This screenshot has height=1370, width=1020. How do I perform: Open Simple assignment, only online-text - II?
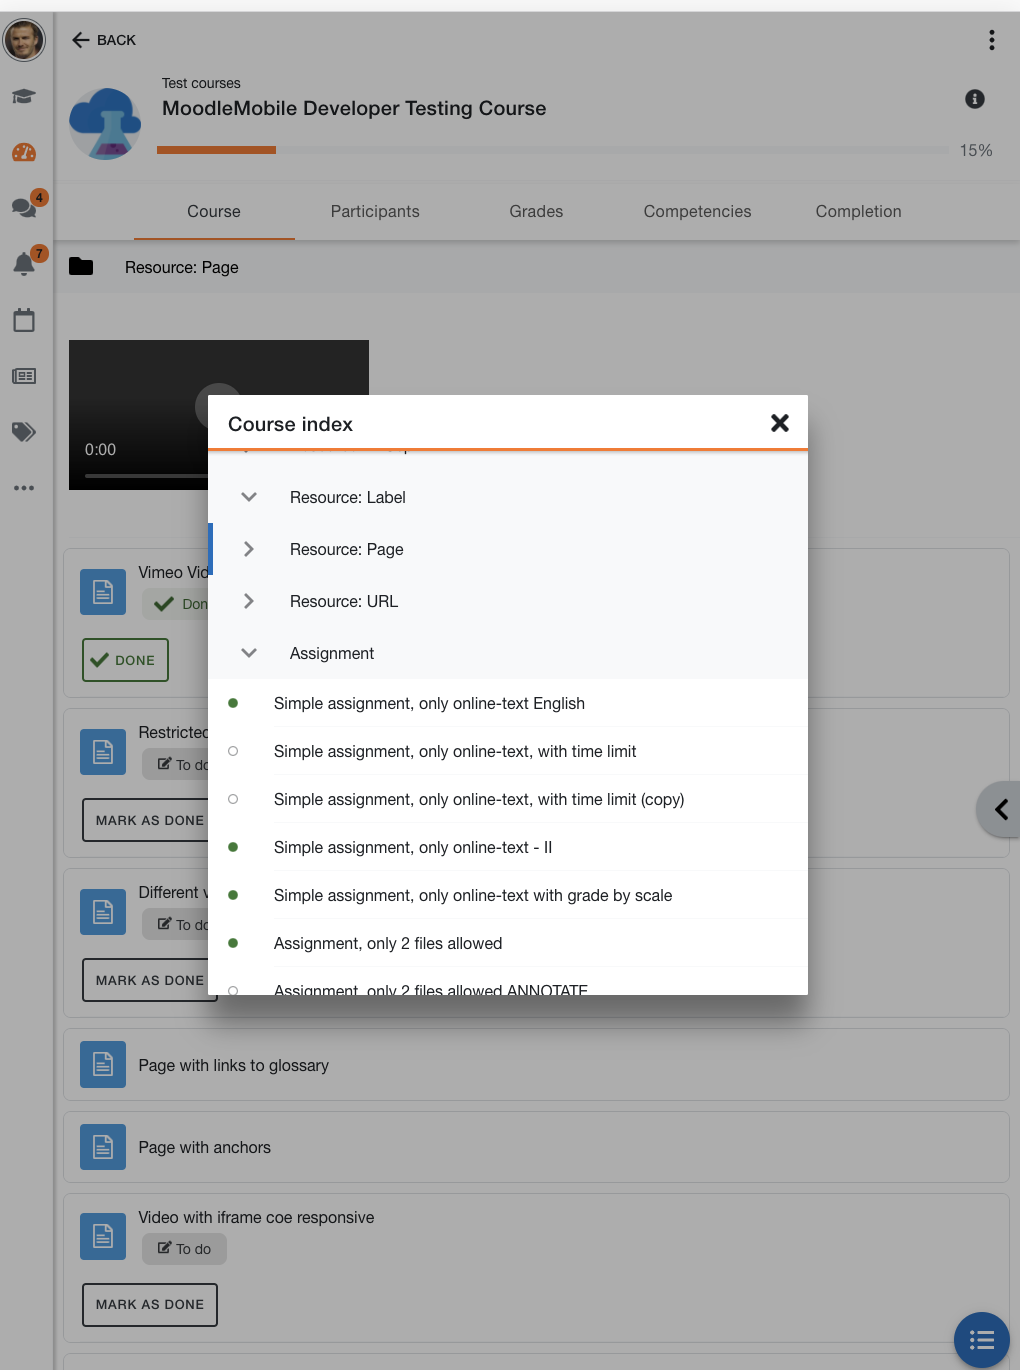508,847
